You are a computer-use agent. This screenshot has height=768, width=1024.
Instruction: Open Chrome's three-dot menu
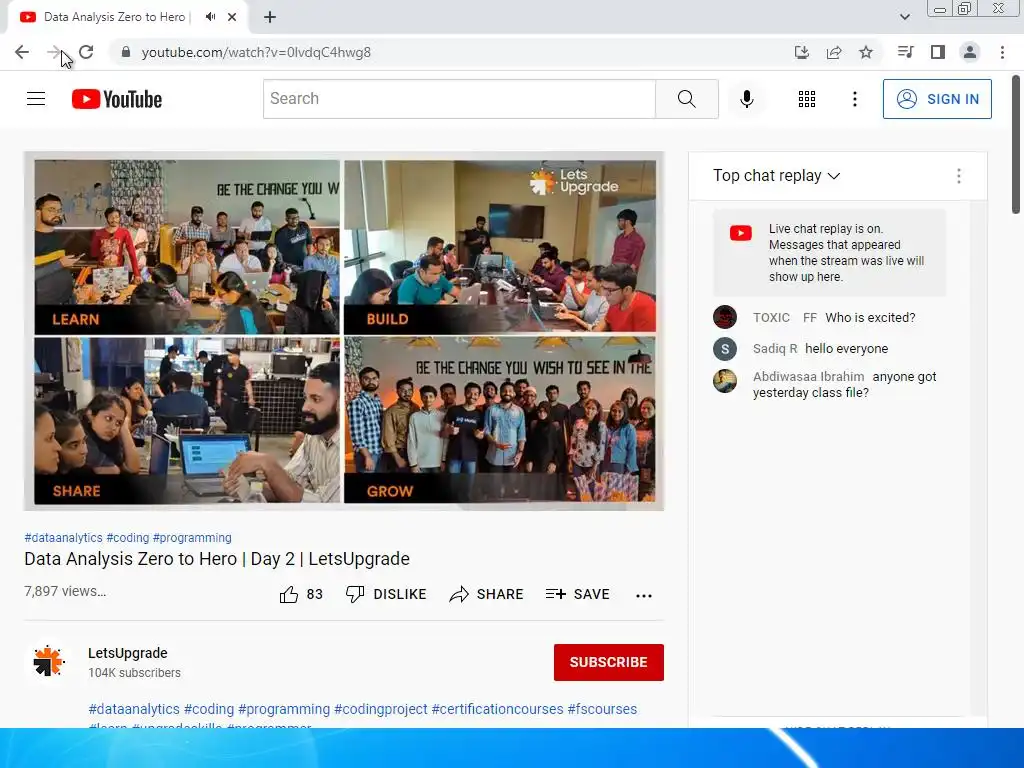(1002, 52)
